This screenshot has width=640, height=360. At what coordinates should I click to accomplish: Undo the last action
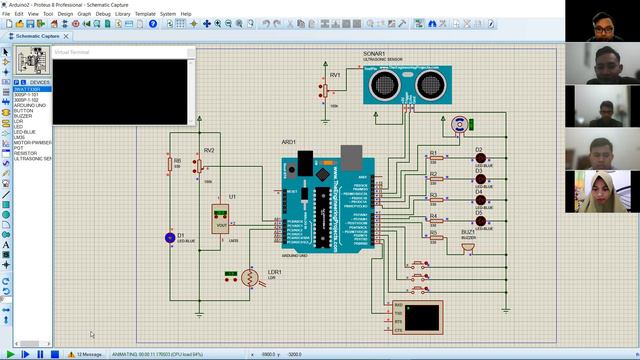point(266,24)
